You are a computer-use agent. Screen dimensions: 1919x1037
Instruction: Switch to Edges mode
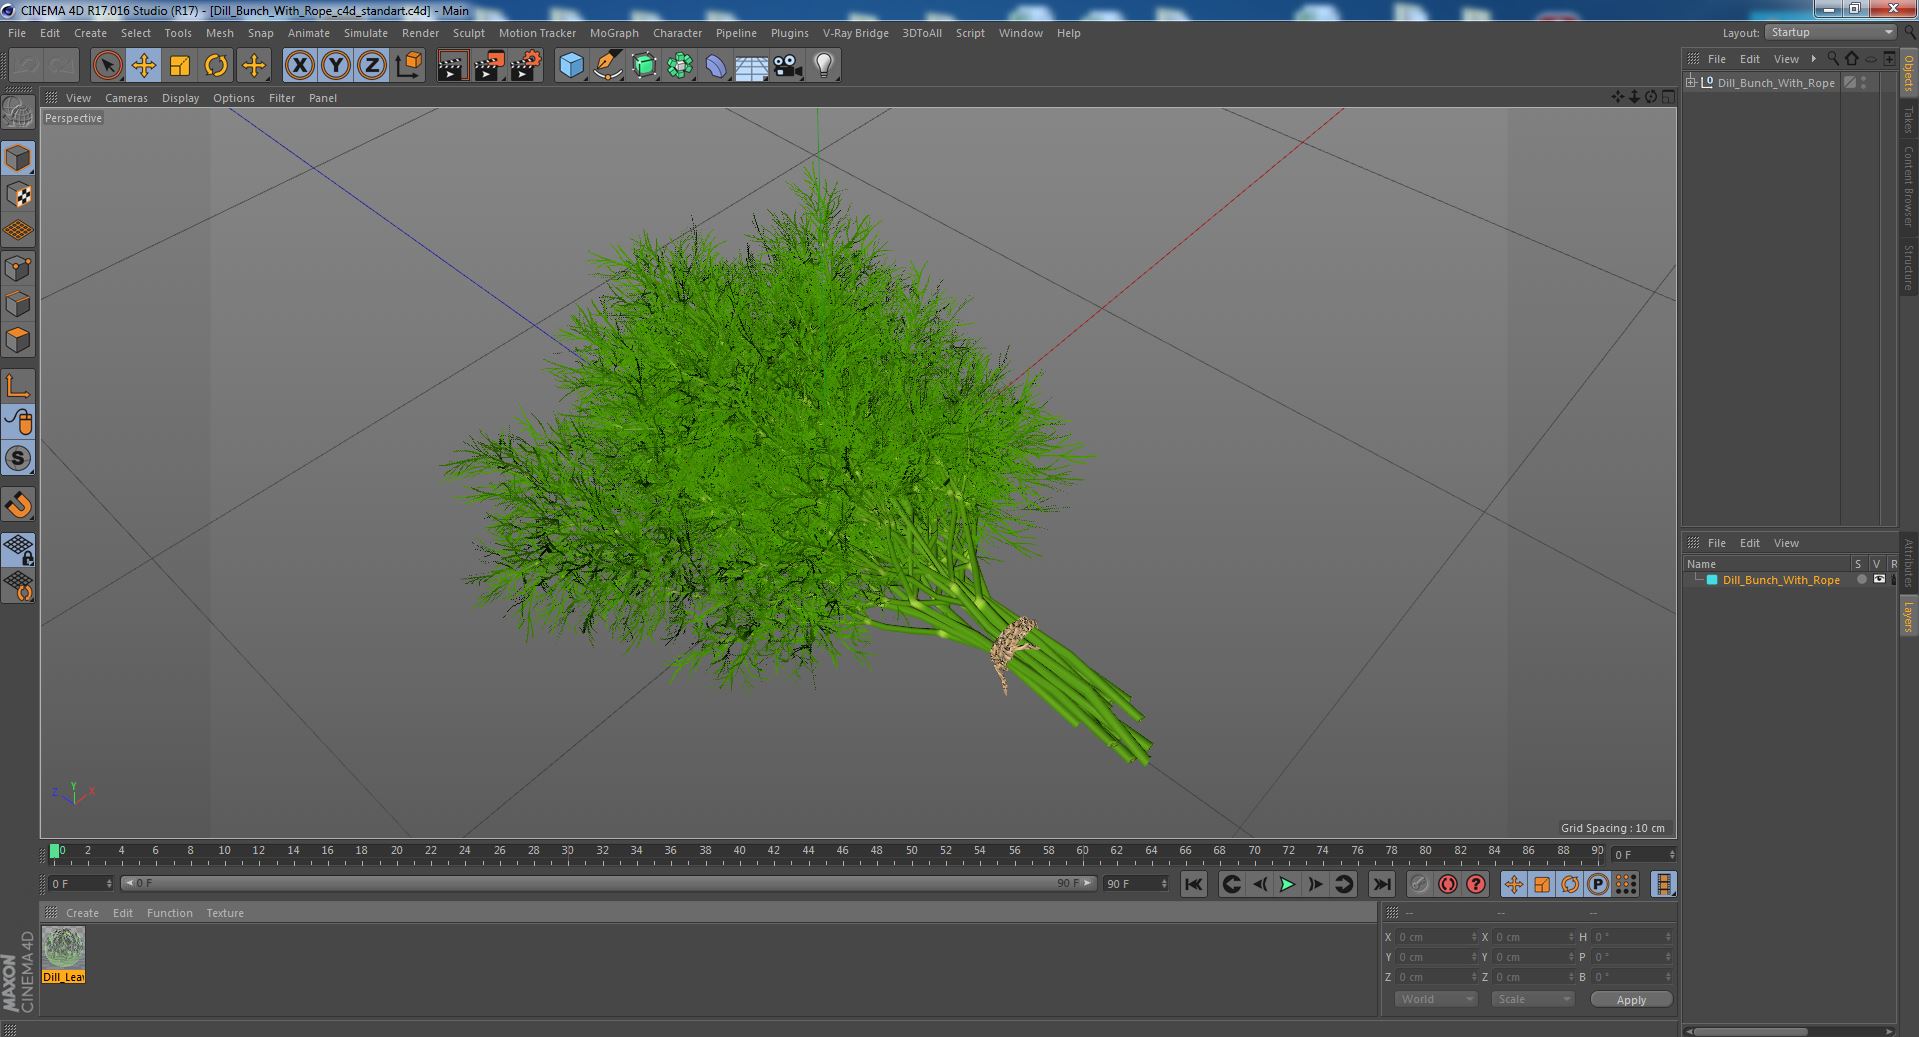point(18,304)
